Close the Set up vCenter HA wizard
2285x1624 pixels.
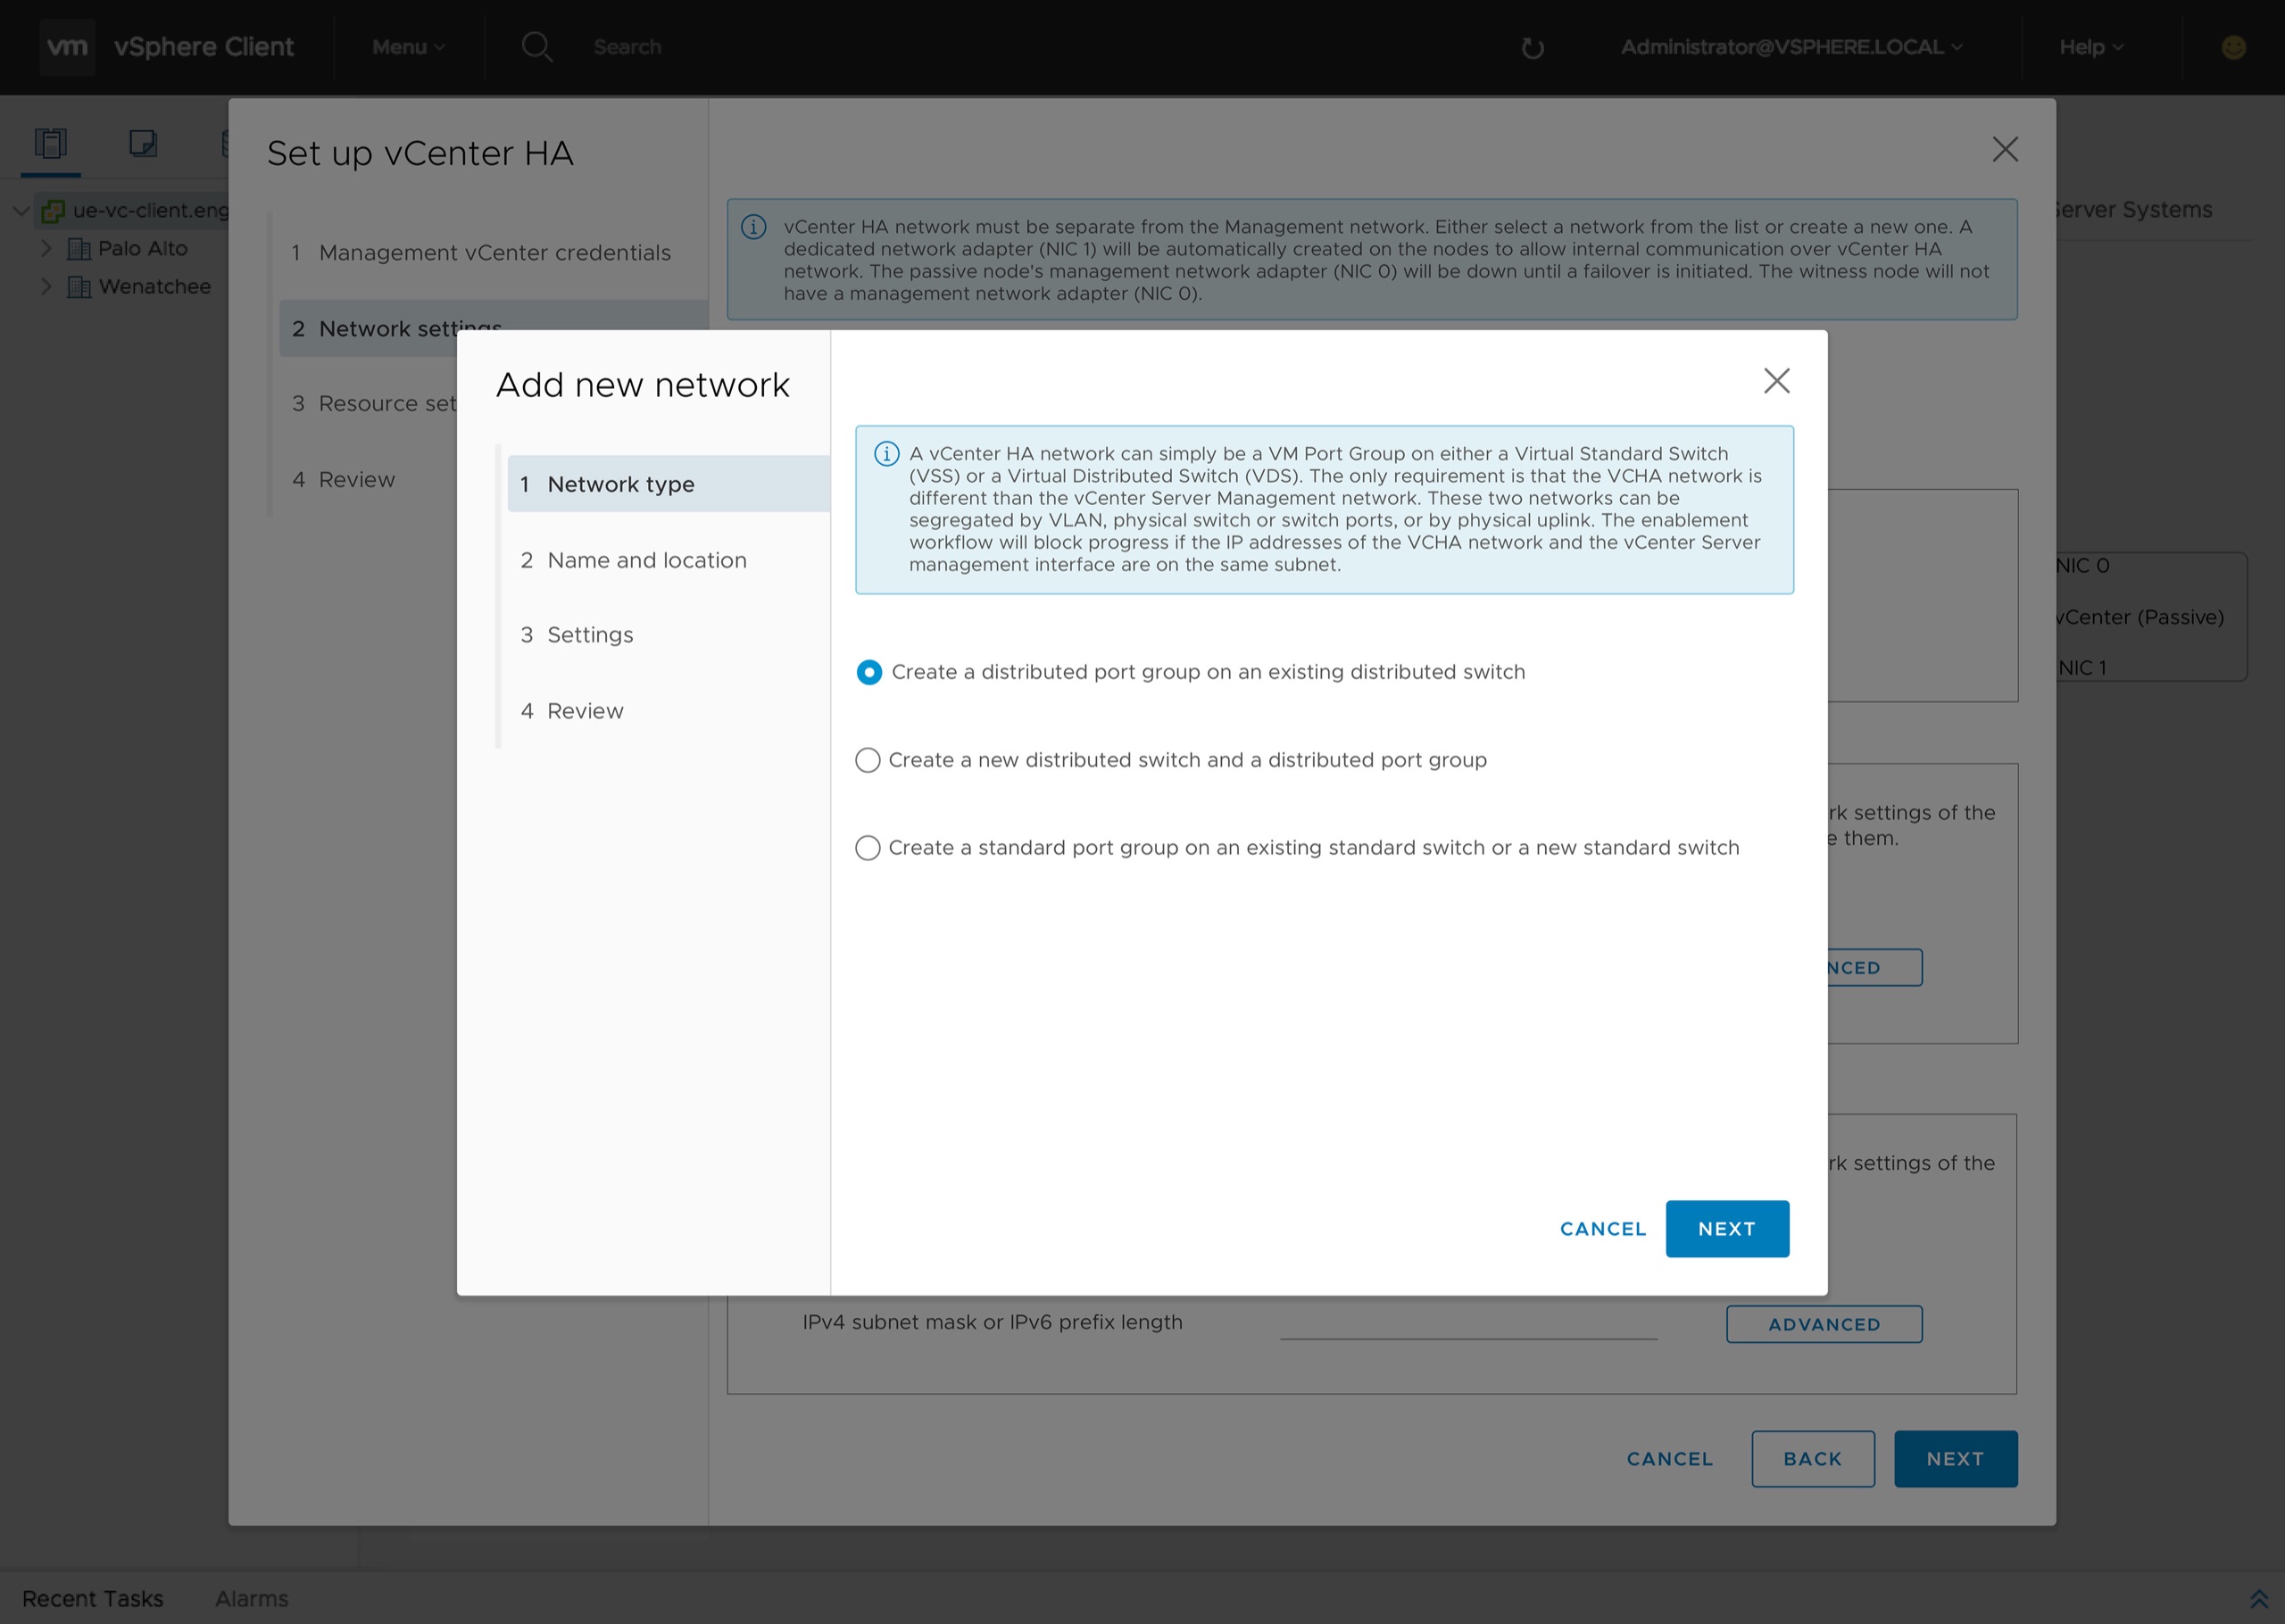(x=2005, y=150)
